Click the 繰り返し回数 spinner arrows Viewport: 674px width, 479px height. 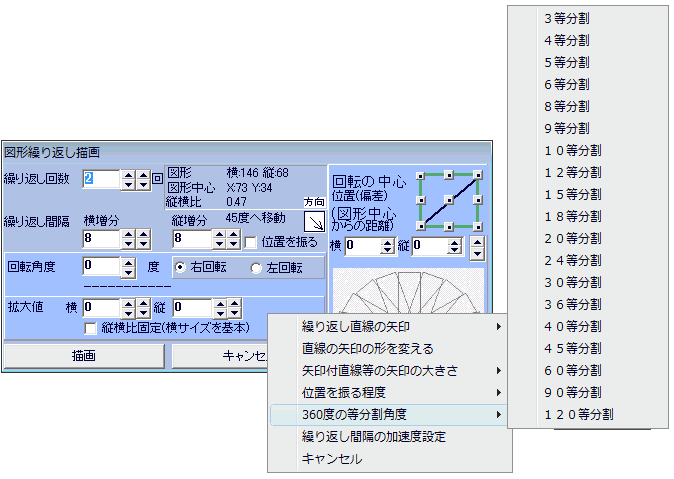click(128, 180)
